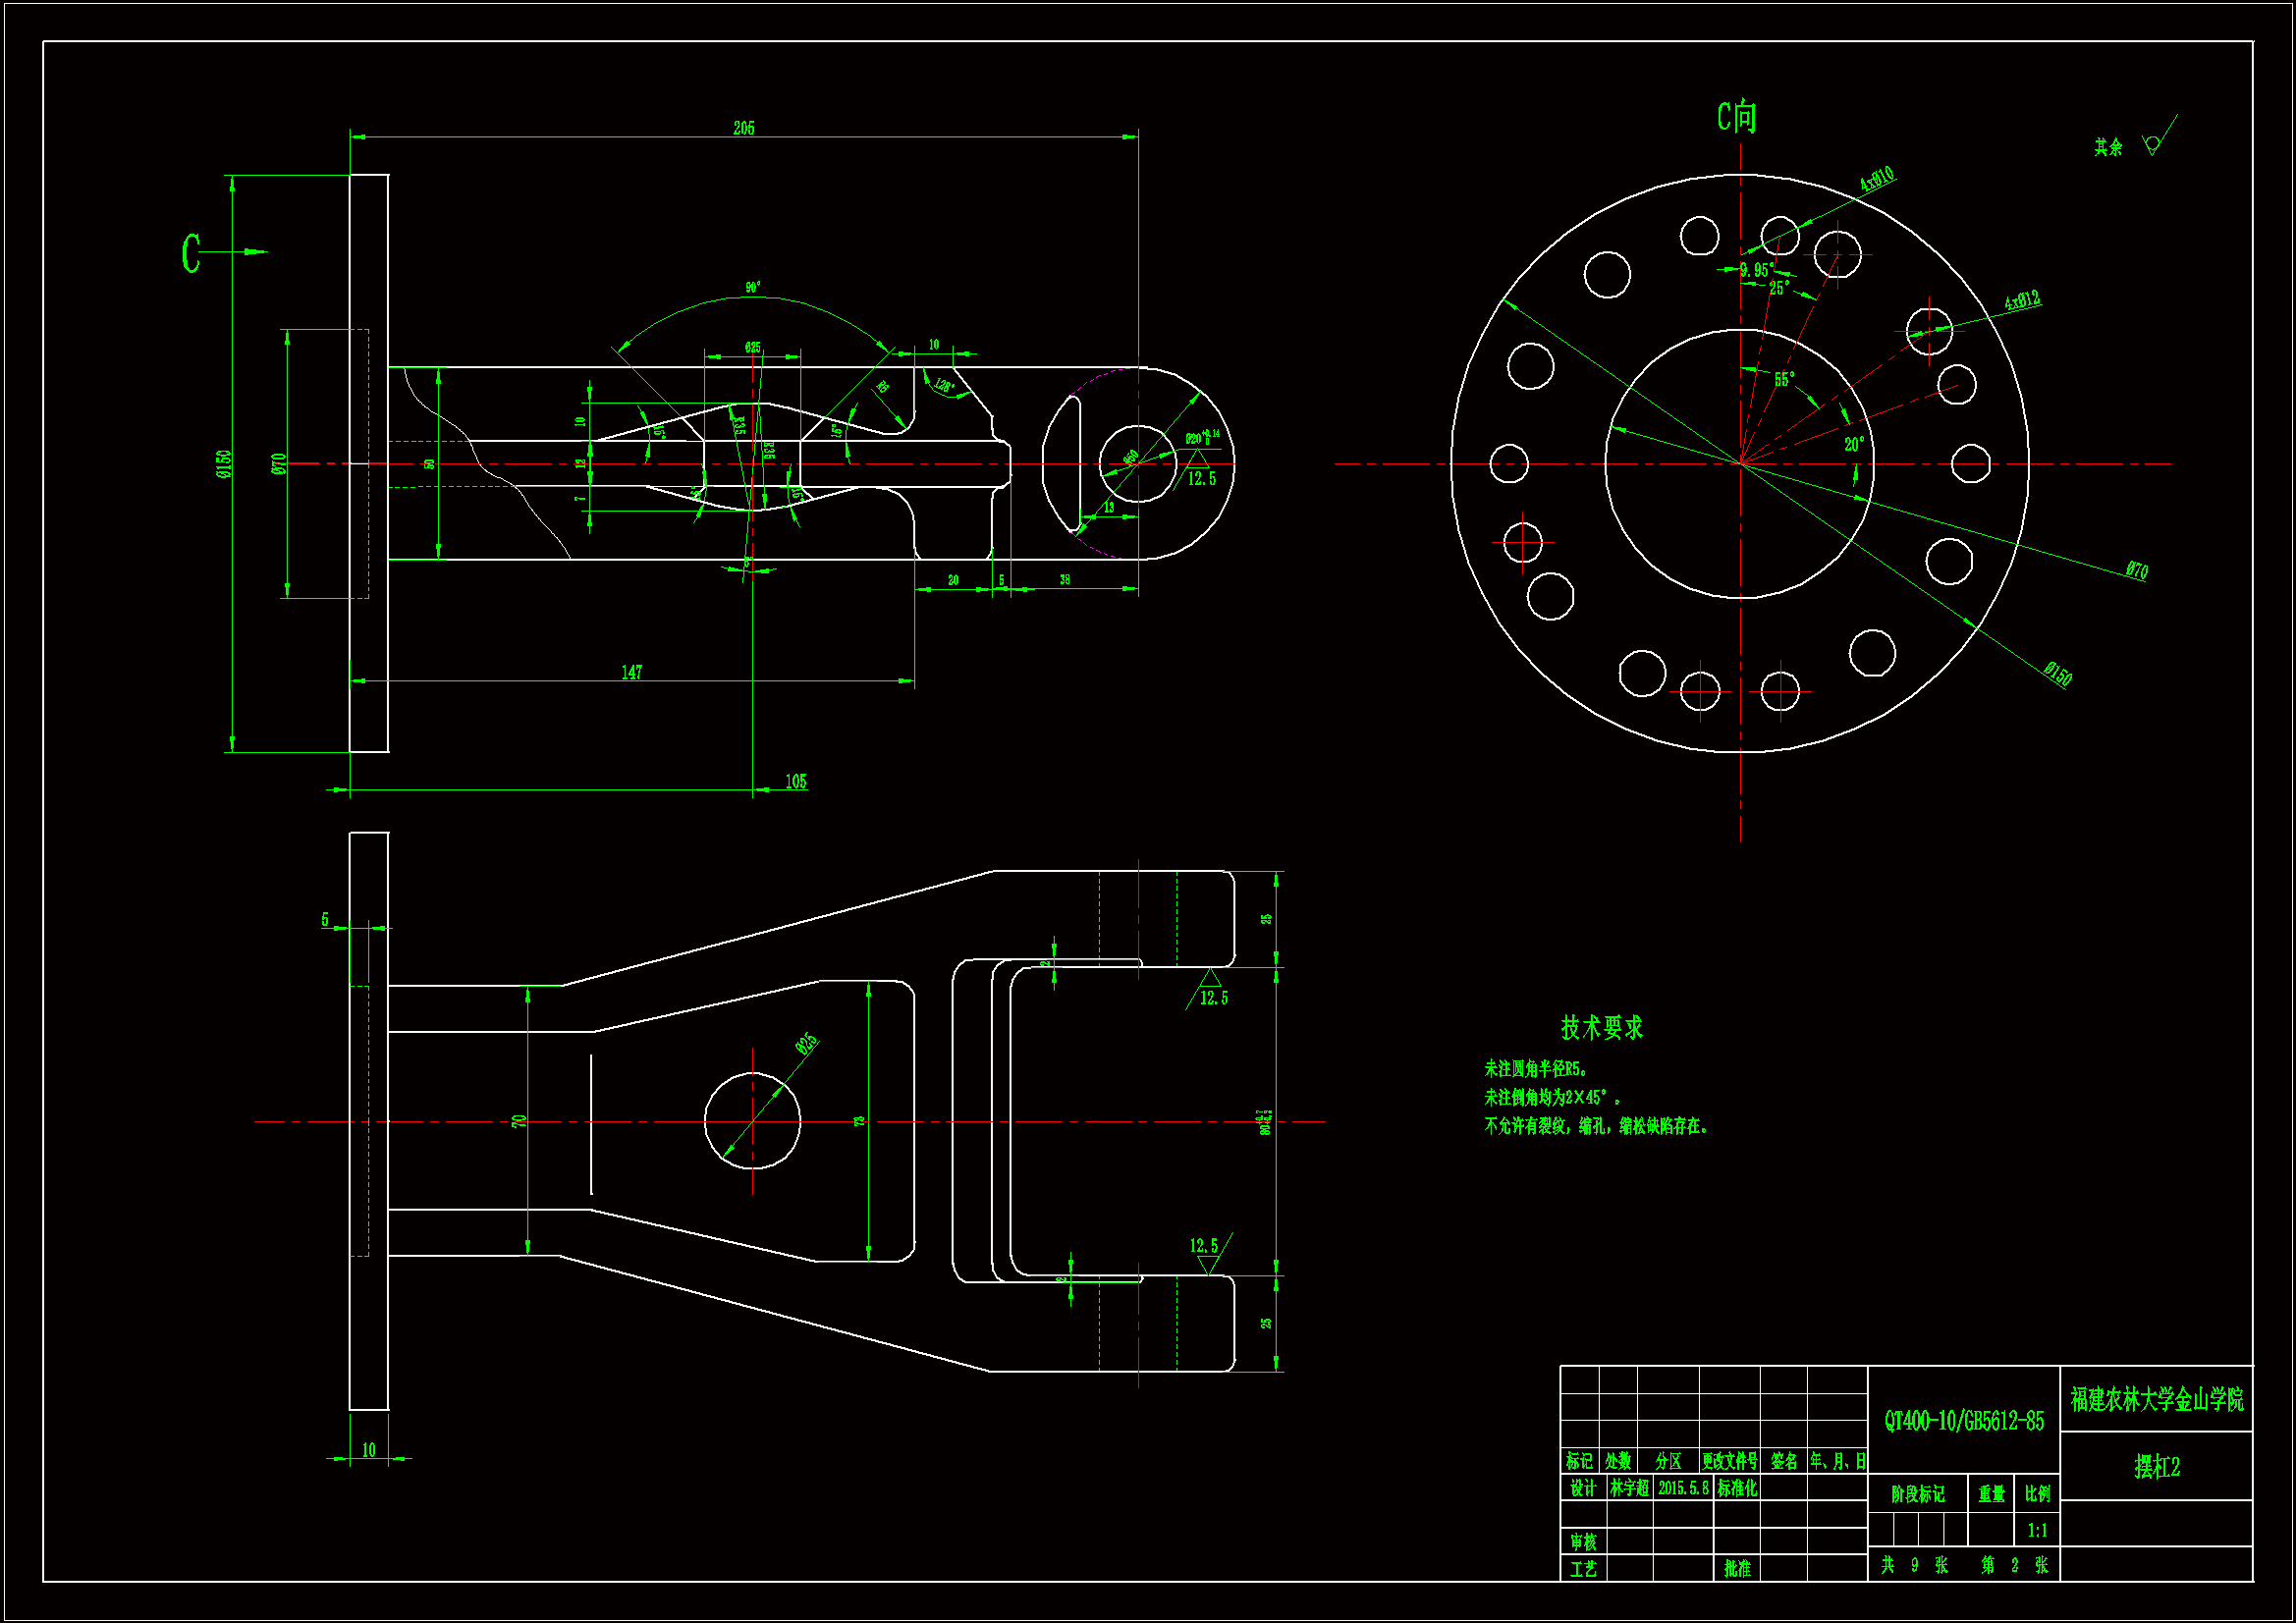
Task: Click the 4xØ12 hole callout
Action: (2021, 300)
